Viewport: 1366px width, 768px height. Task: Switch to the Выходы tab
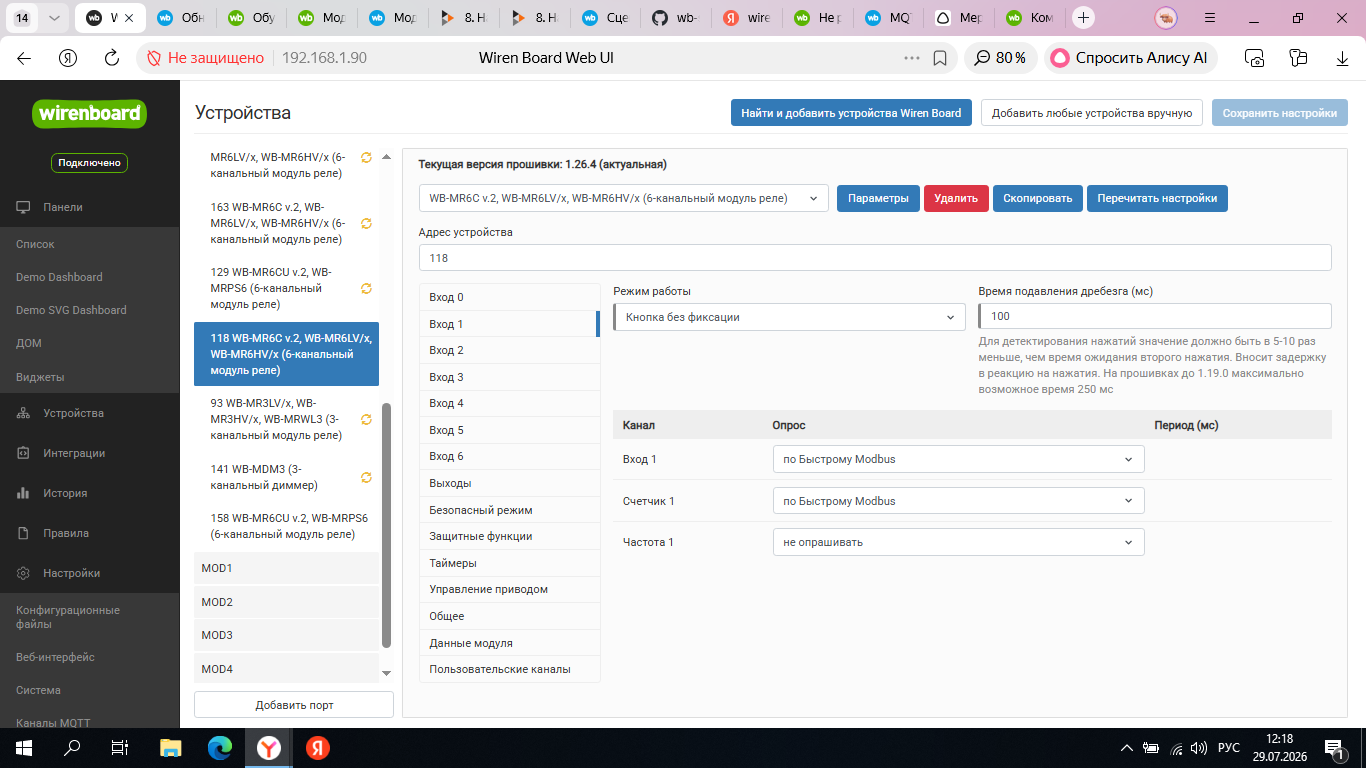(x=509, y=483)
